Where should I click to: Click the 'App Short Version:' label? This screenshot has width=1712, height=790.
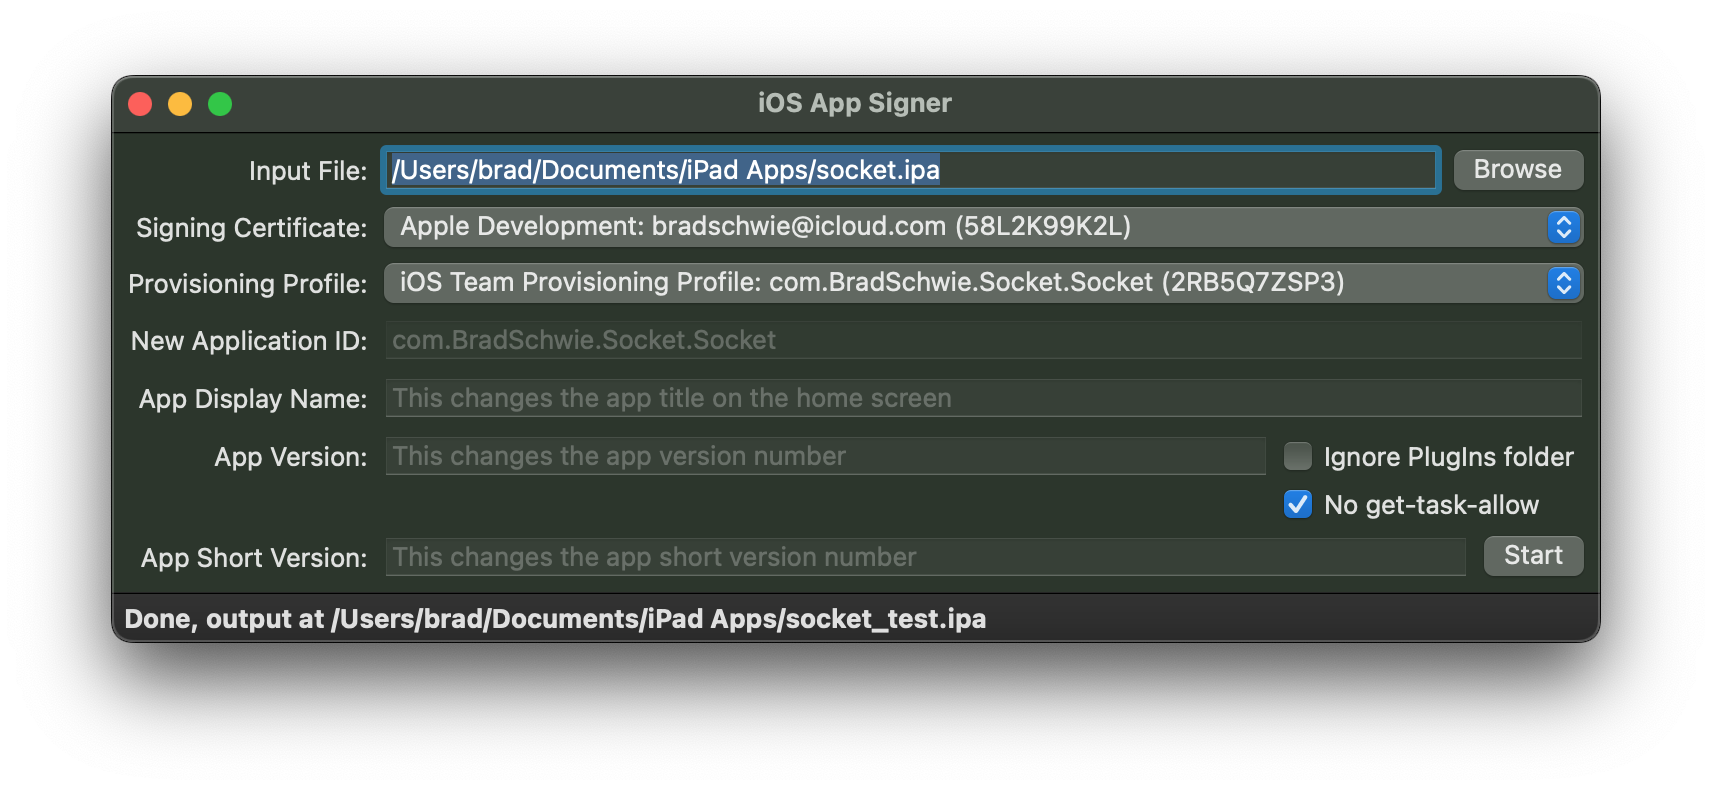click(x=254, y=558)
